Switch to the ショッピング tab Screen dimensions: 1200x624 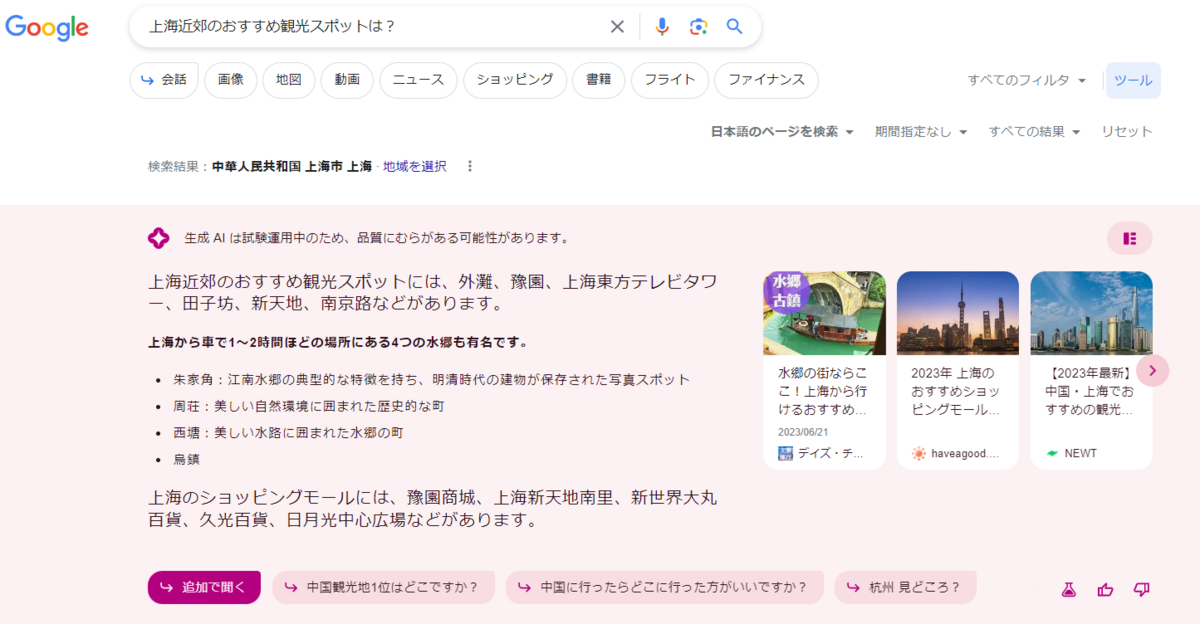(x=515, y=80)
